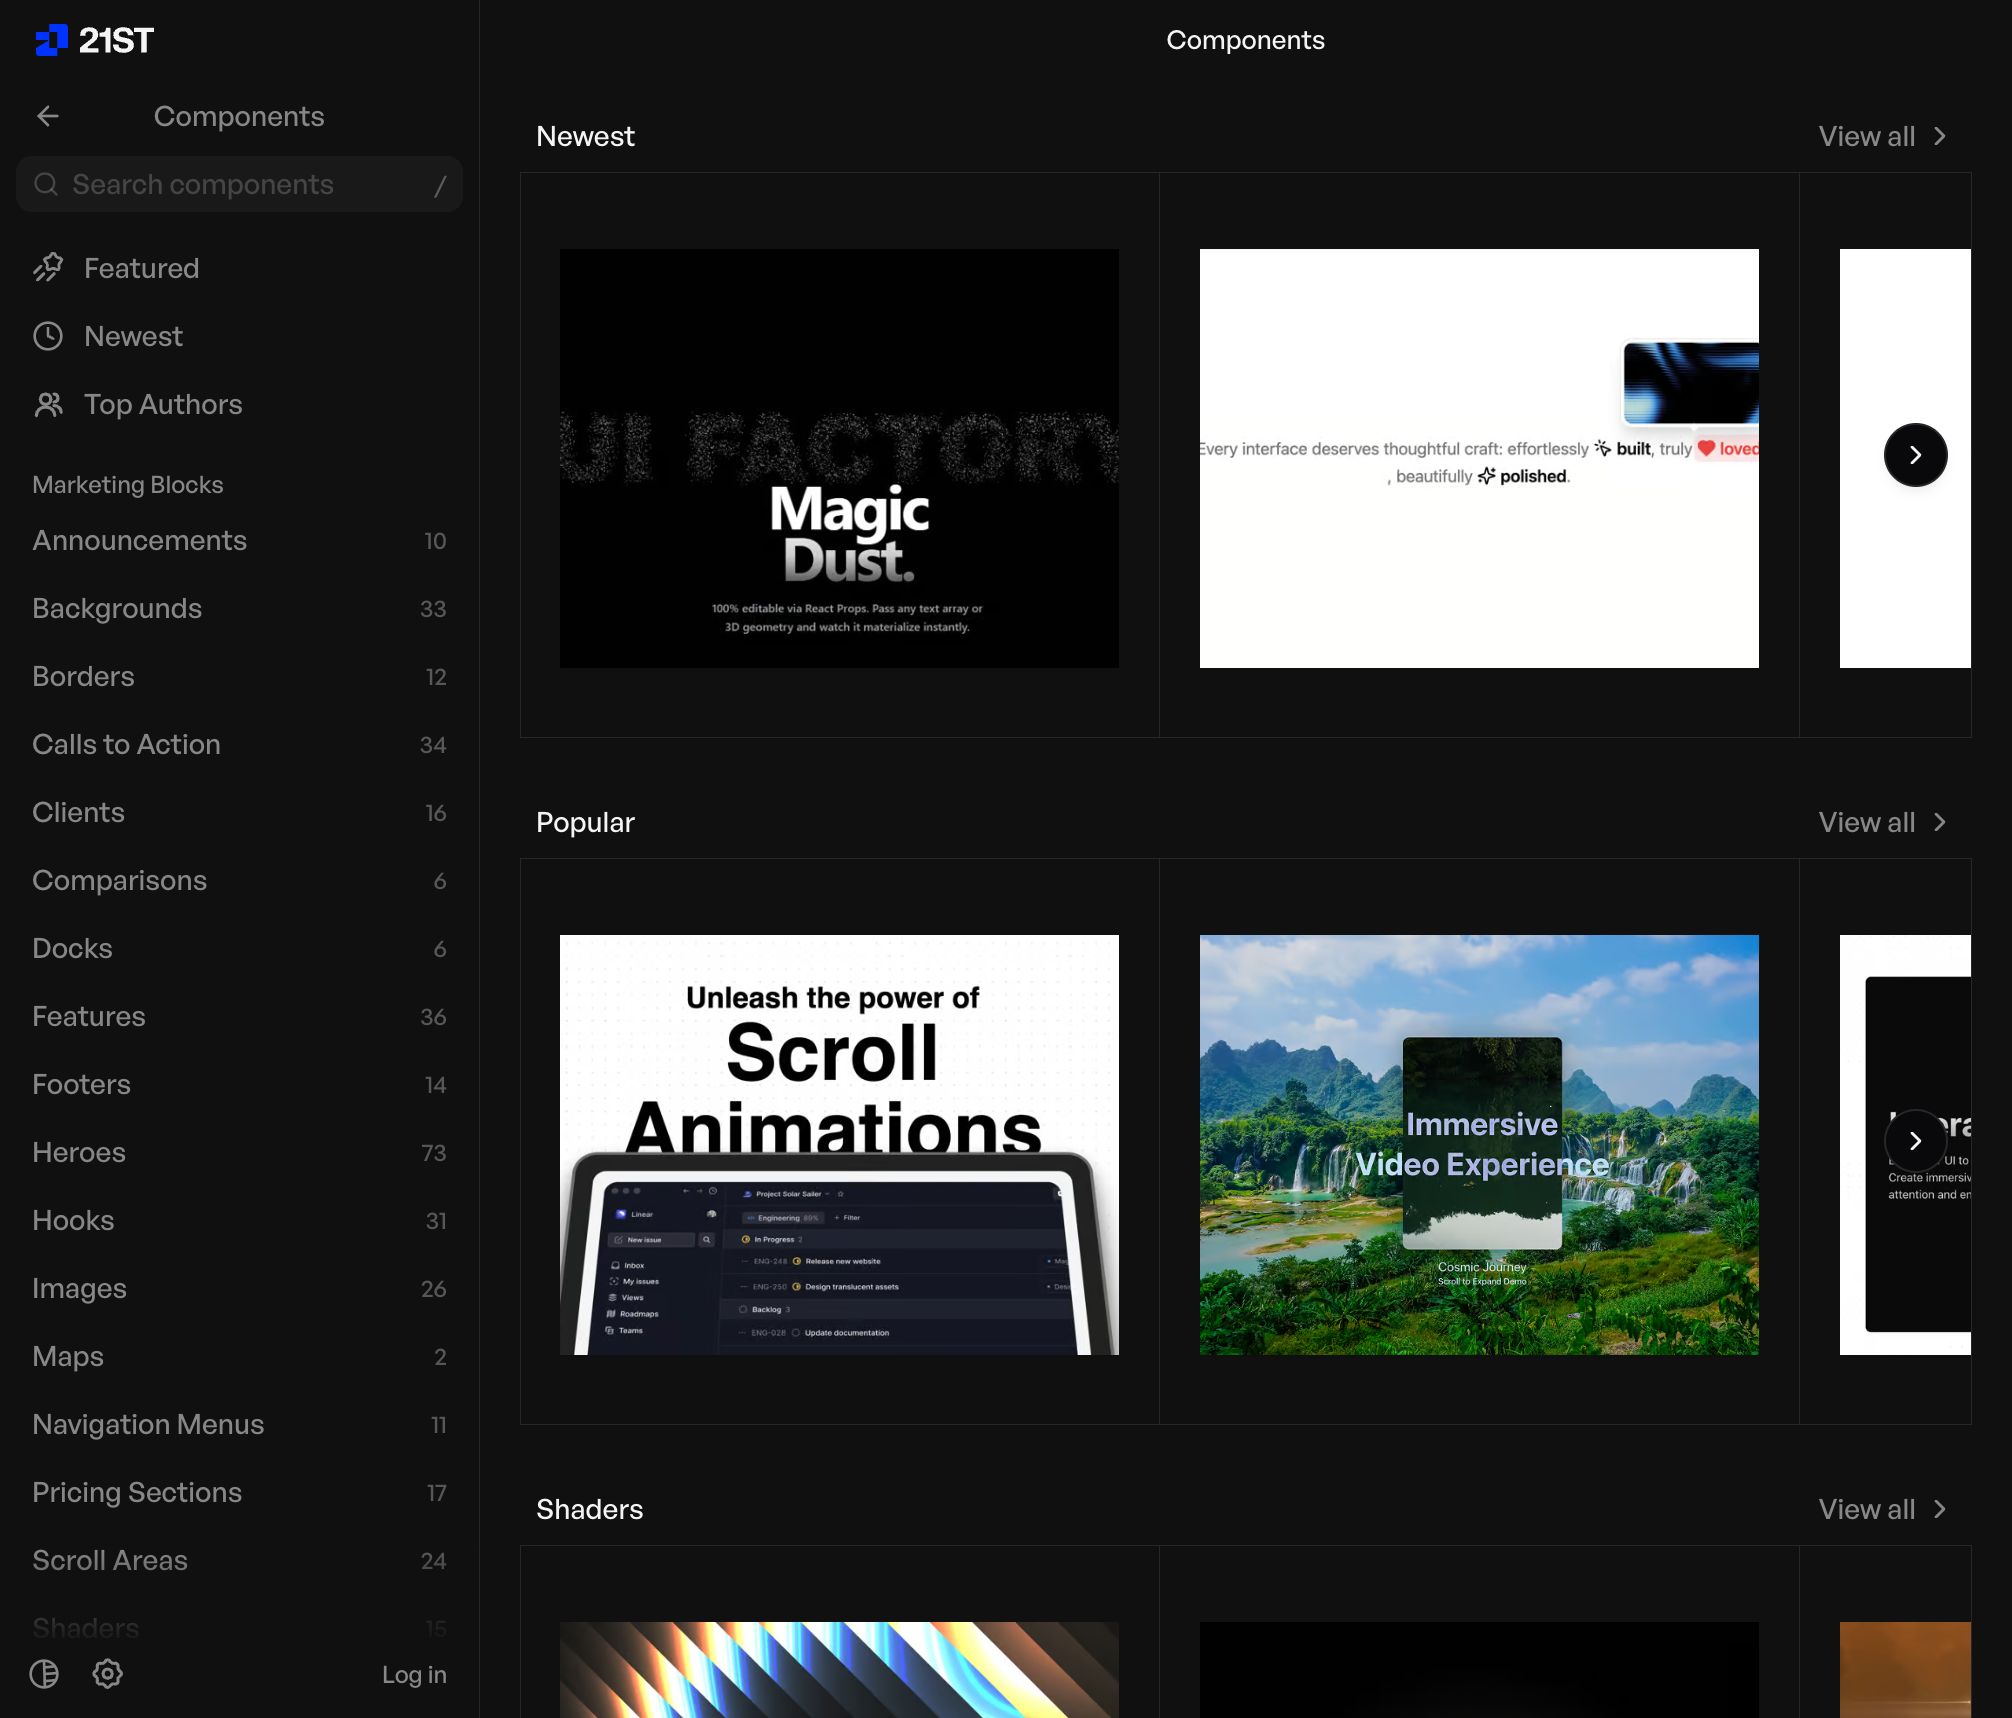Open the Featured section in the sidebar
Viewport: 2012px width, 1718px height.
[x=239, y=268]
